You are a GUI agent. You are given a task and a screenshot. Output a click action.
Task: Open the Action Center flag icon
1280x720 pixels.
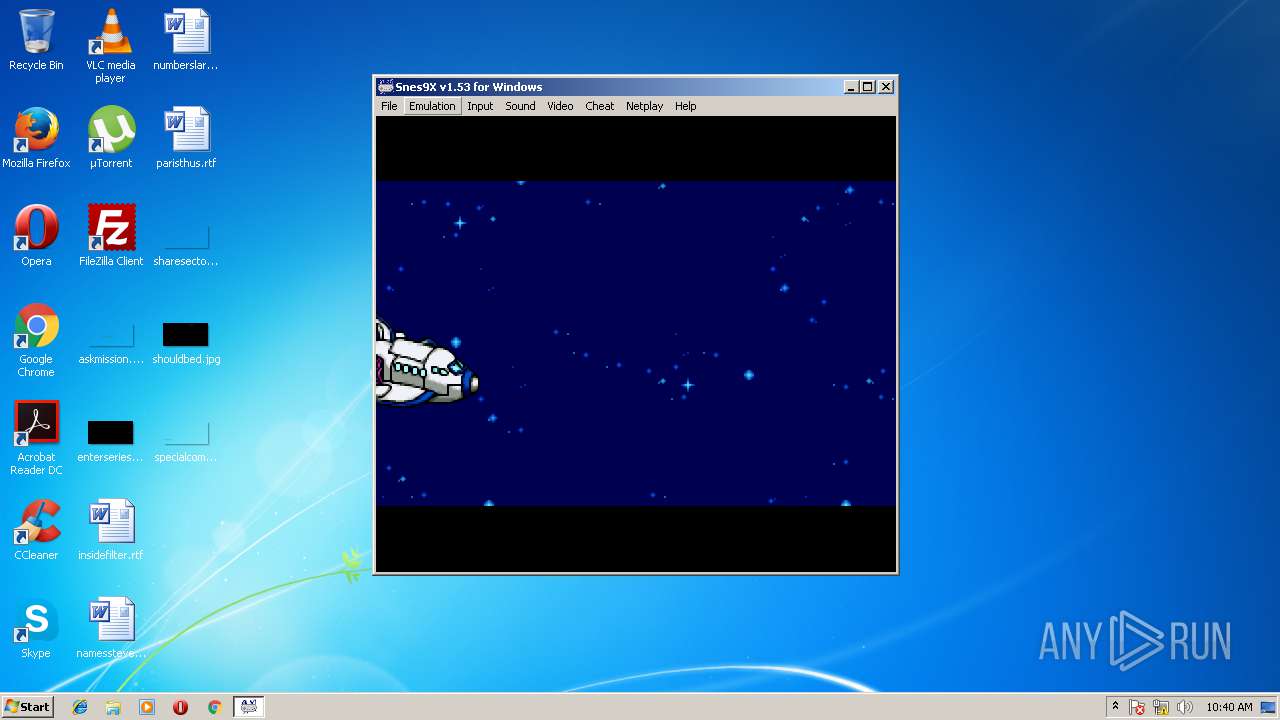1138,707
